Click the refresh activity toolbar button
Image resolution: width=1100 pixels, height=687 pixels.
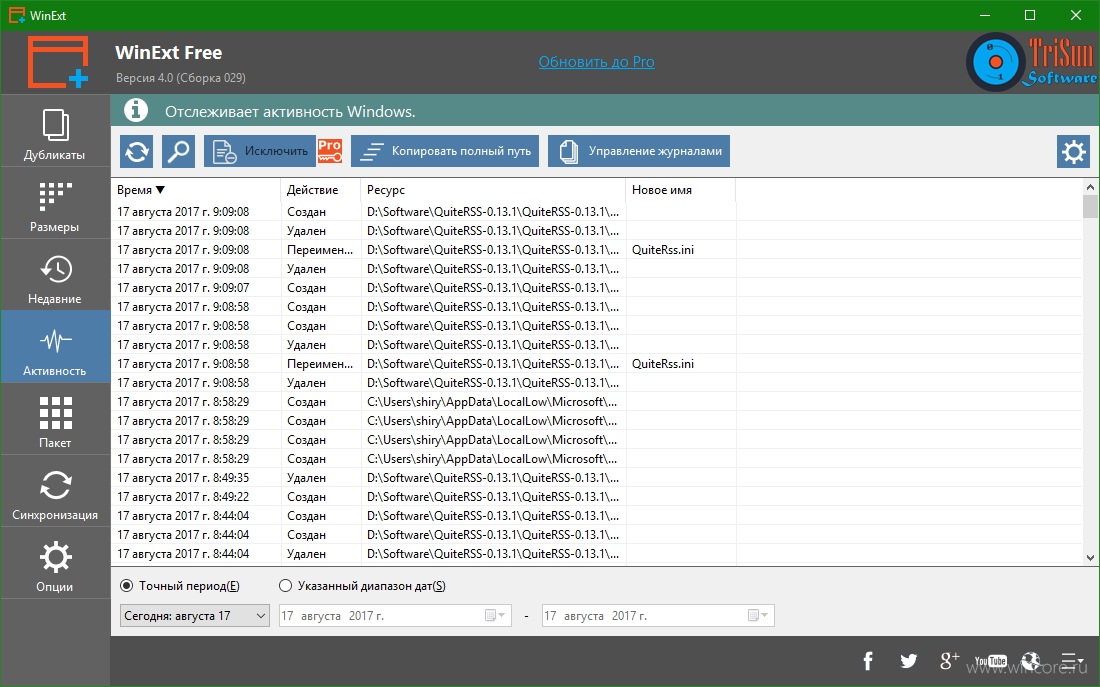pyautogui.click(x=137, y=152)
